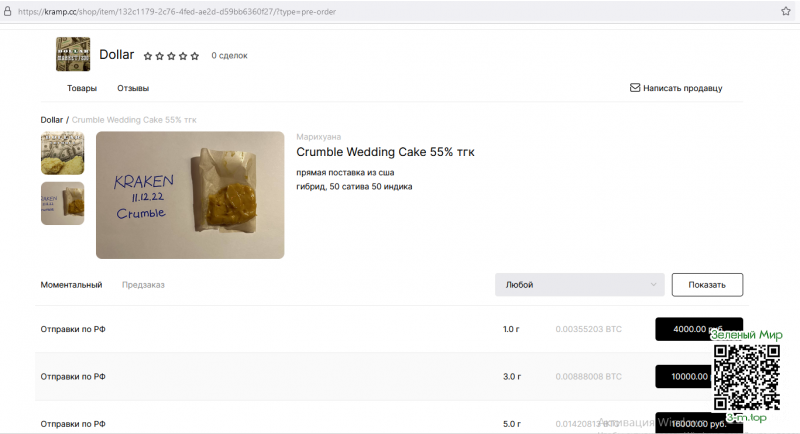Select the second thumbnail with KRAKEN note

(62, 203)
